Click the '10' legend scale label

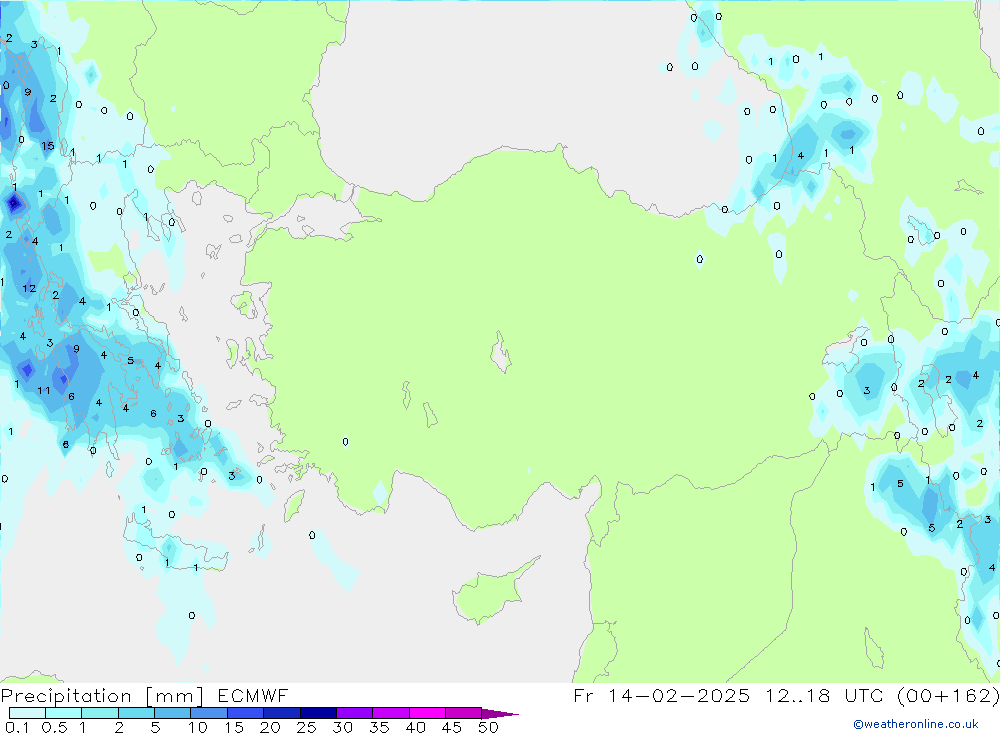(x=198, y=727)
